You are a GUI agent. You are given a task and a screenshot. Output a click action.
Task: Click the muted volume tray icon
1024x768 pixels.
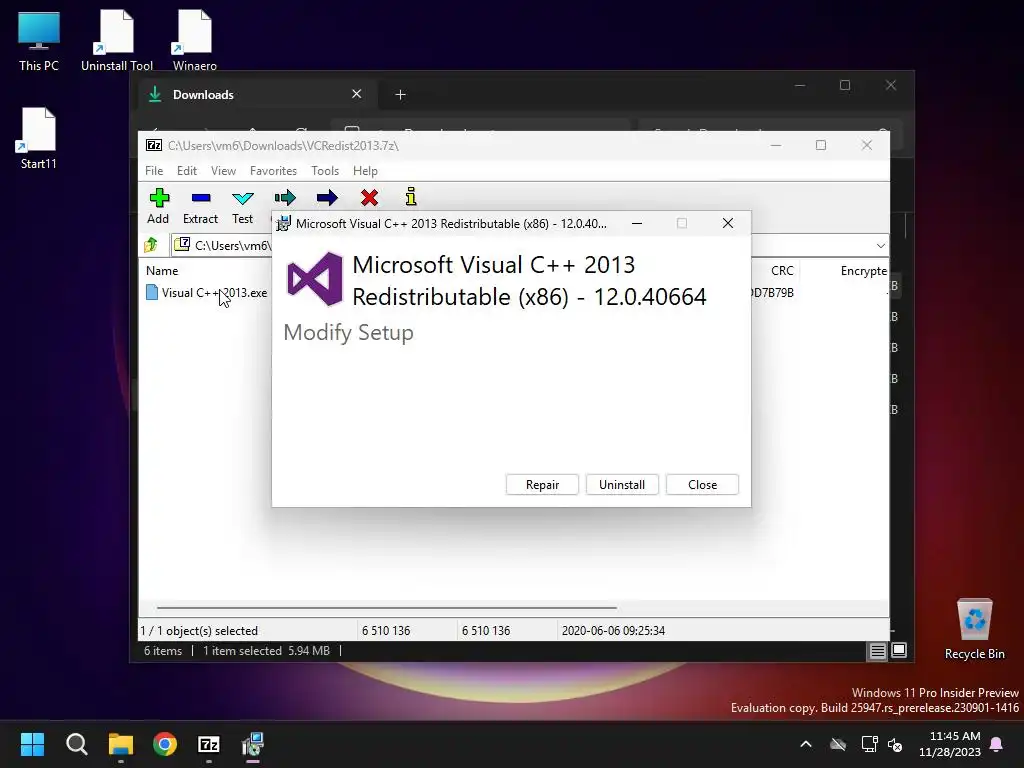(x=895, y=744)
